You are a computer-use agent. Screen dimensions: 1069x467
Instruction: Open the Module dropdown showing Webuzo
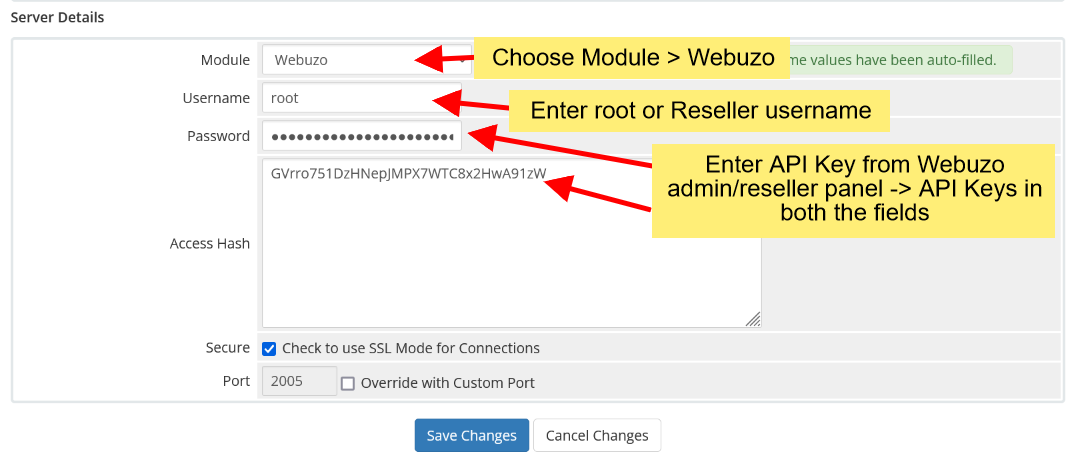tap(340, 60)
